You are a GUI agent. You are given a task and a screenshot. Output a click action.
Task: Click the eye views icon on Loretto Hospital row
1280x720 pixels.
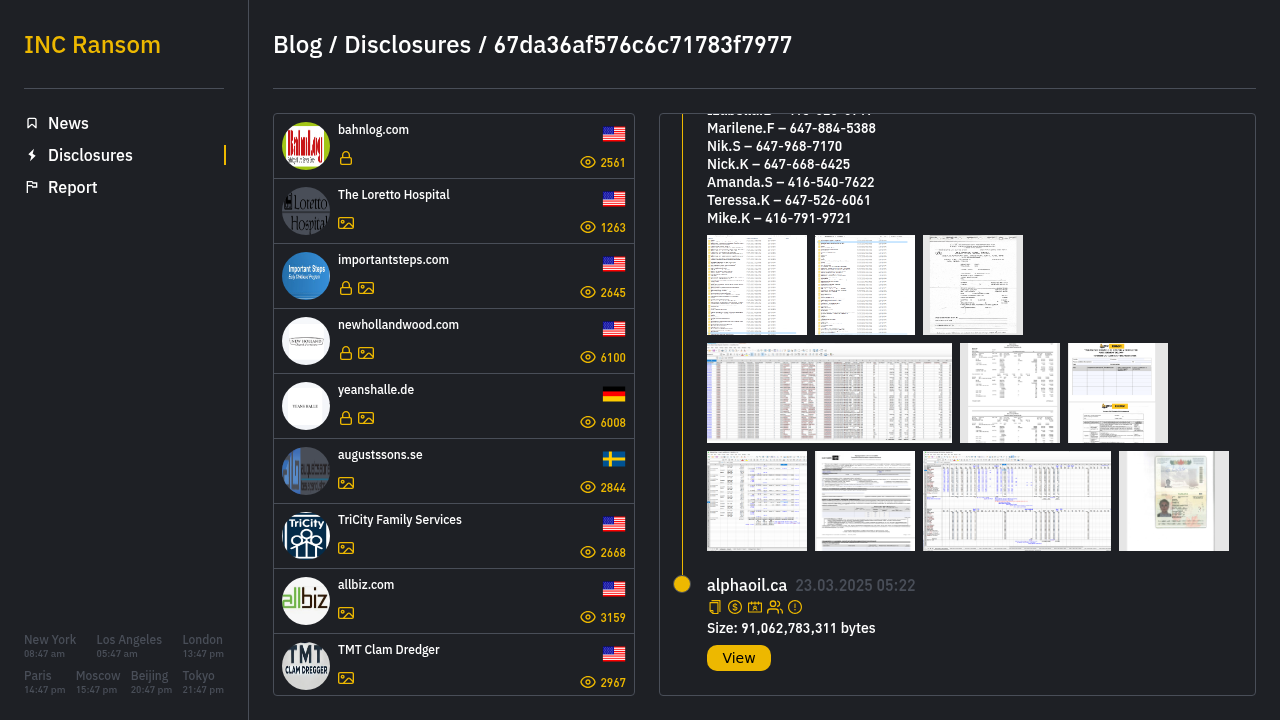coord(588,227)
